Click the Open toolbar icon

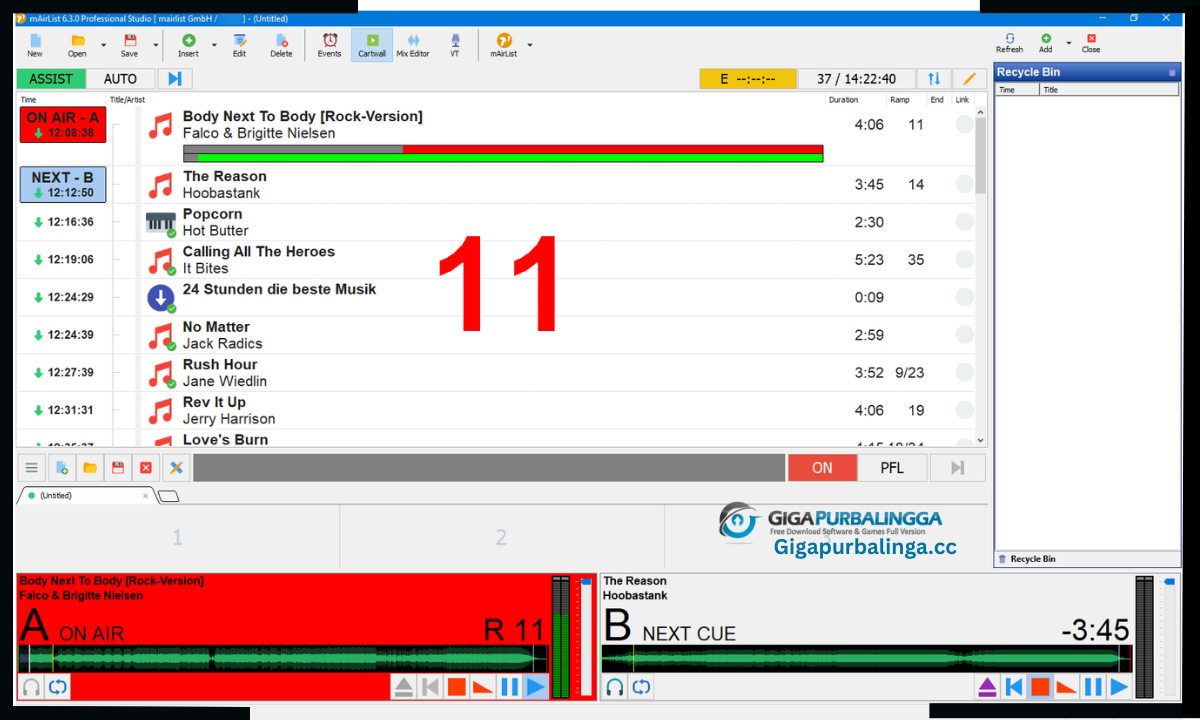point(77,45)
